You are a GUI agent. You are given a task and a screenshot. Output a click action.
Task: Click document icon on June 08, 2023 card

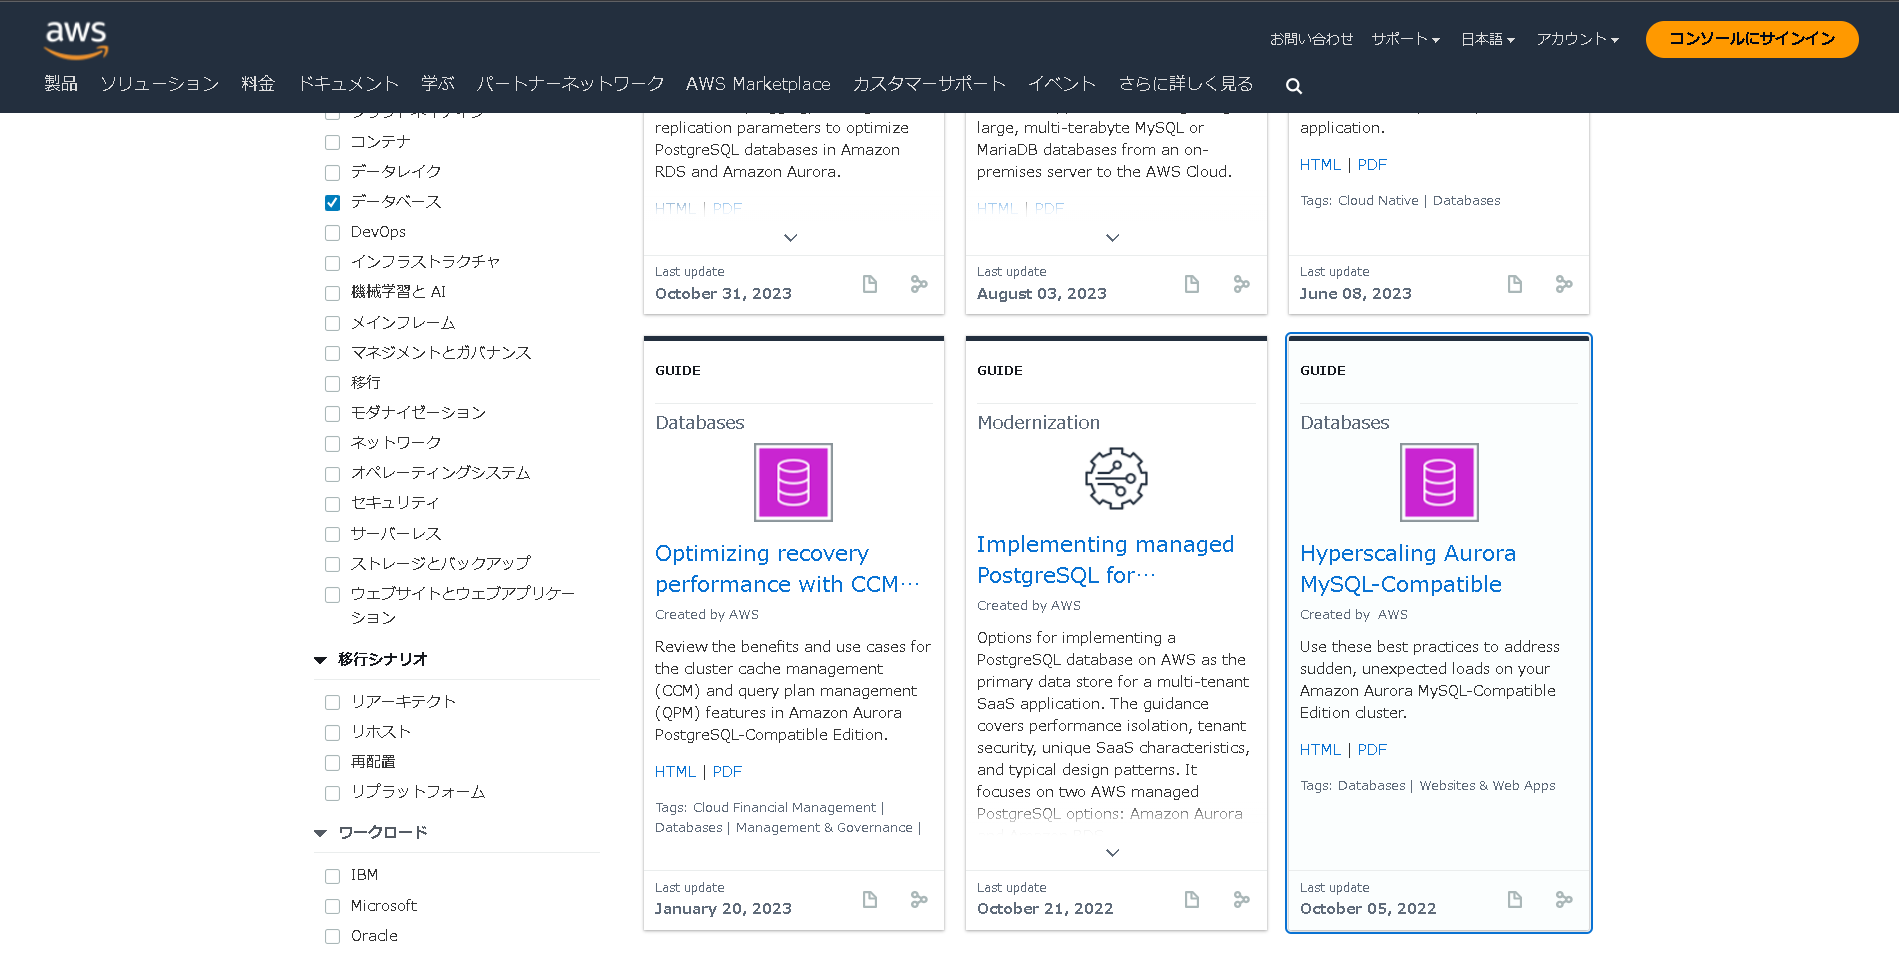pos(1515,284)
